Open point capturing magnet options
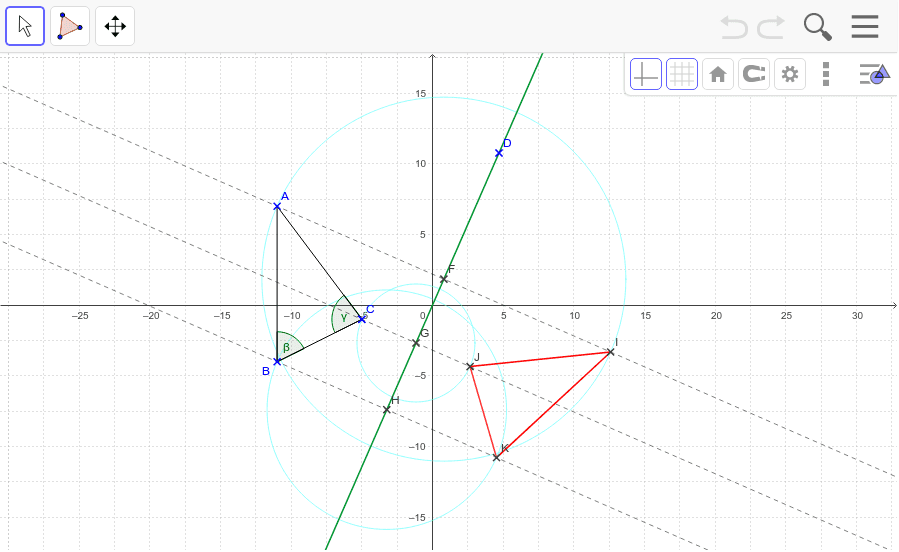This screenshot has height=552, width=899. click(754, 74)
